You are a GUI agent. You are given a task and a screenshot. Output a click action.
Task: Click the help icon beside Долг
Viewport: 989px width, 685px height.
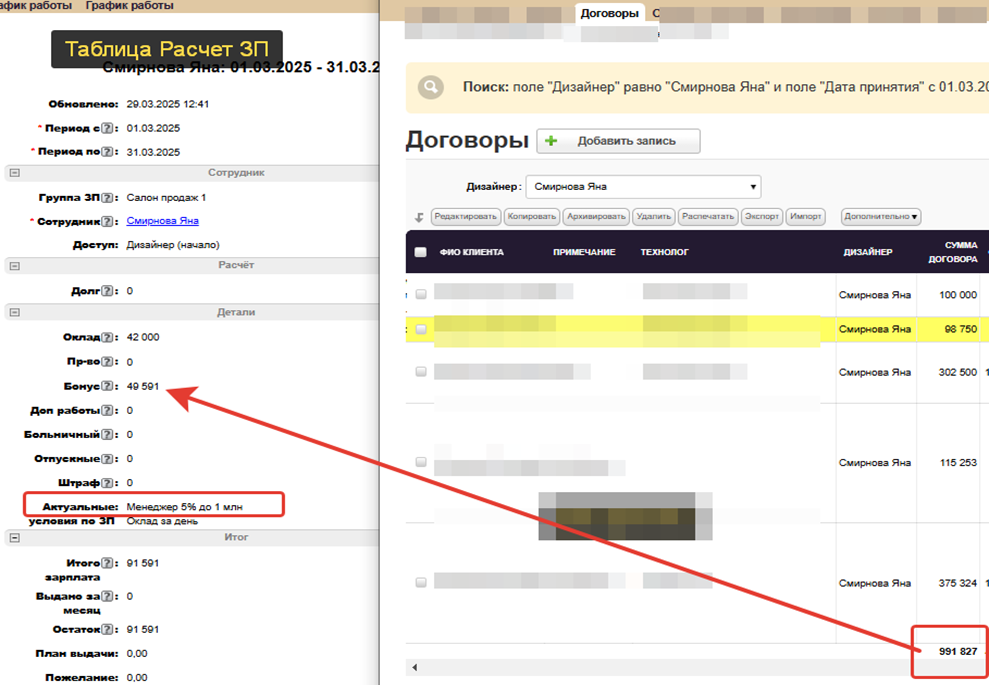(106, 291)
